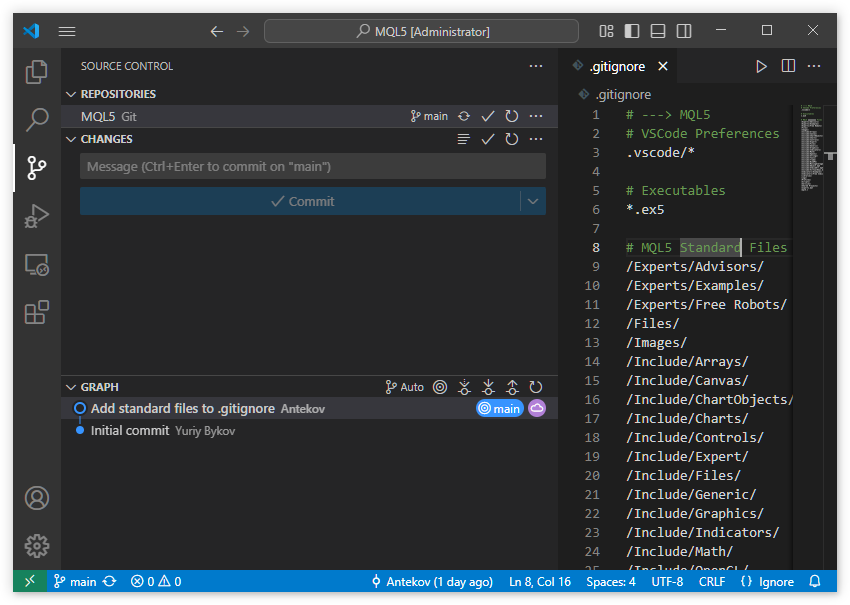Open the Search view in activity bar

[36, 120]
